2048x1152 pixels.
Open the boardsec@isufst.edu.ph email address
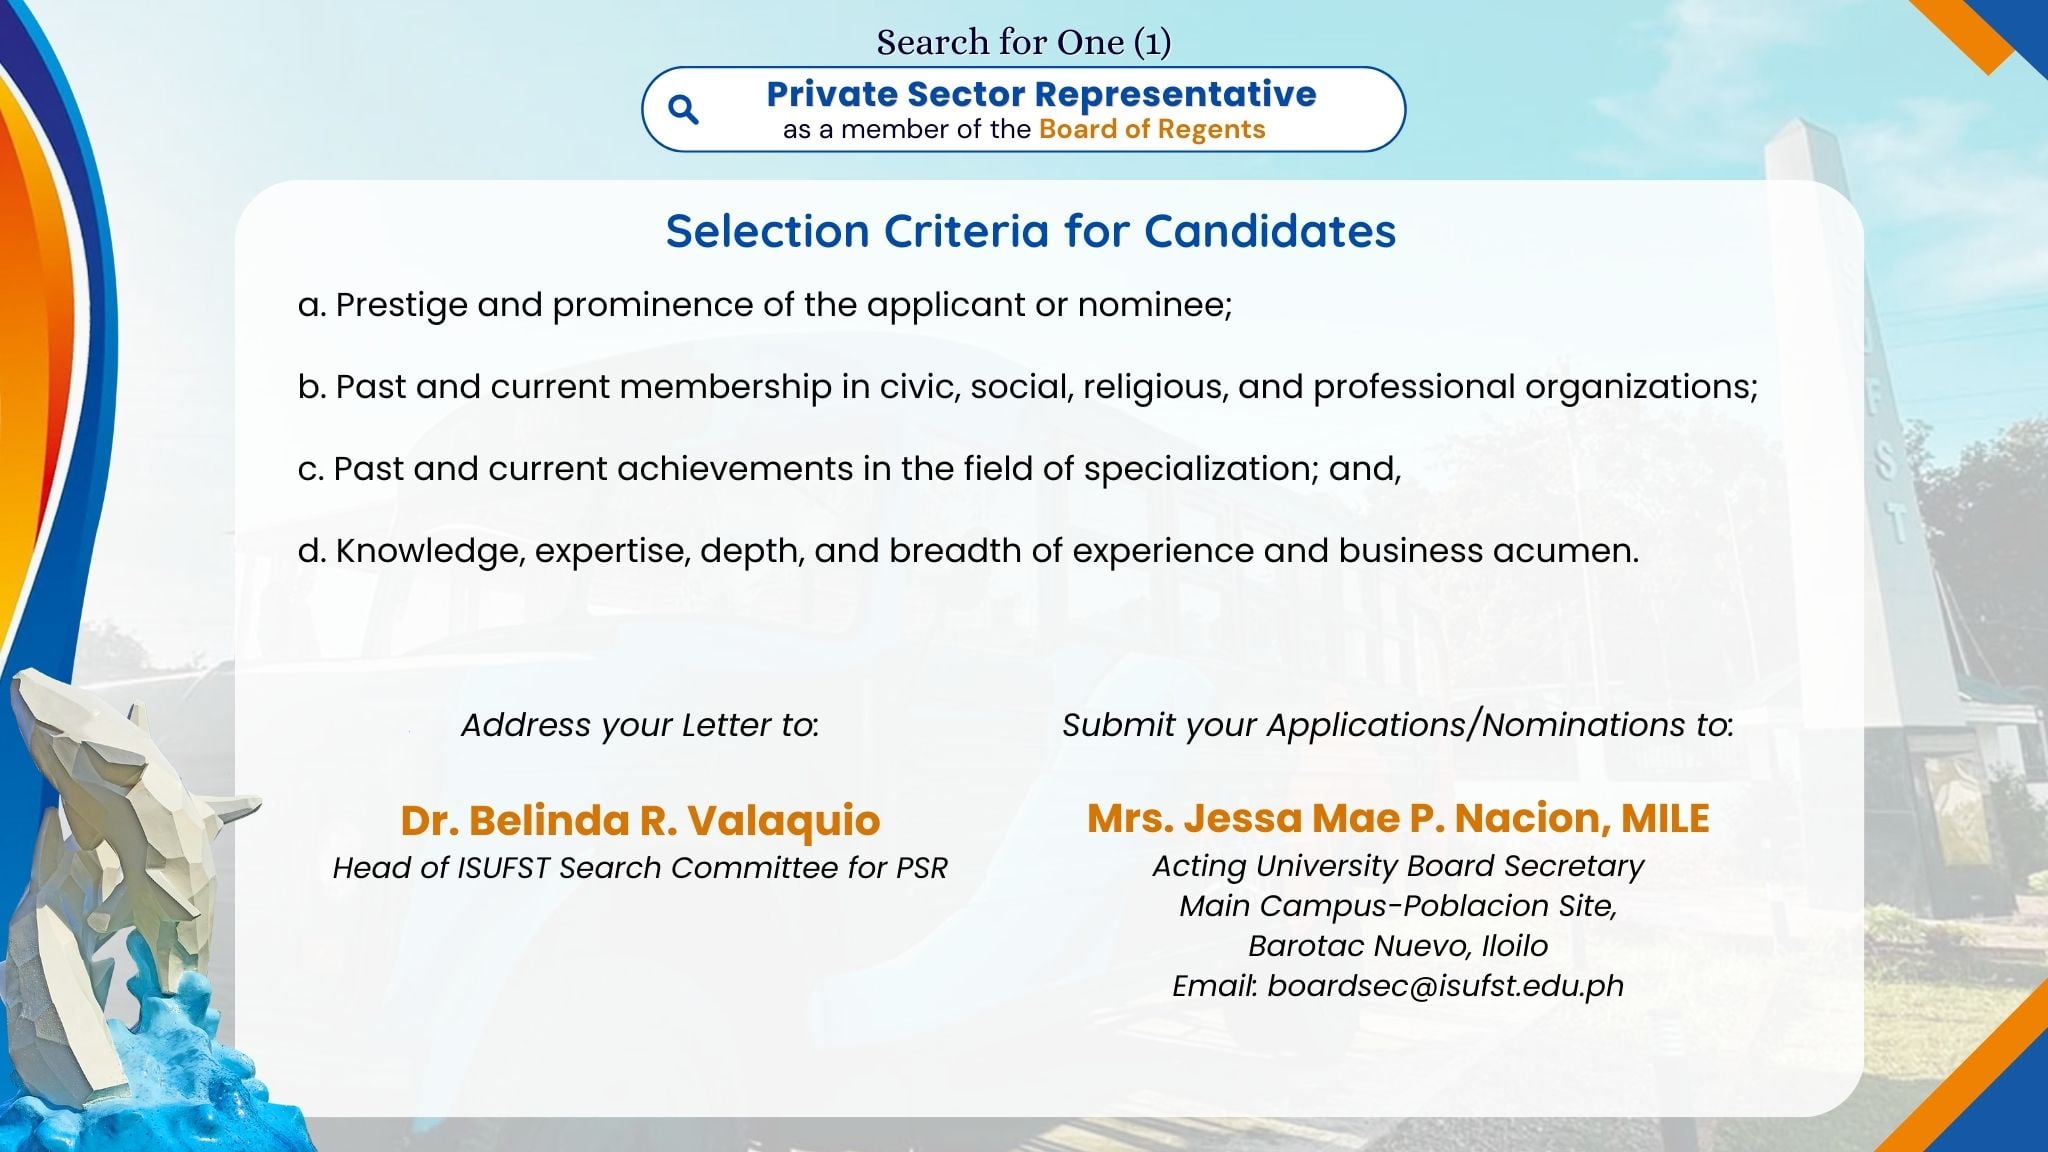click(x=1445, y=986)
